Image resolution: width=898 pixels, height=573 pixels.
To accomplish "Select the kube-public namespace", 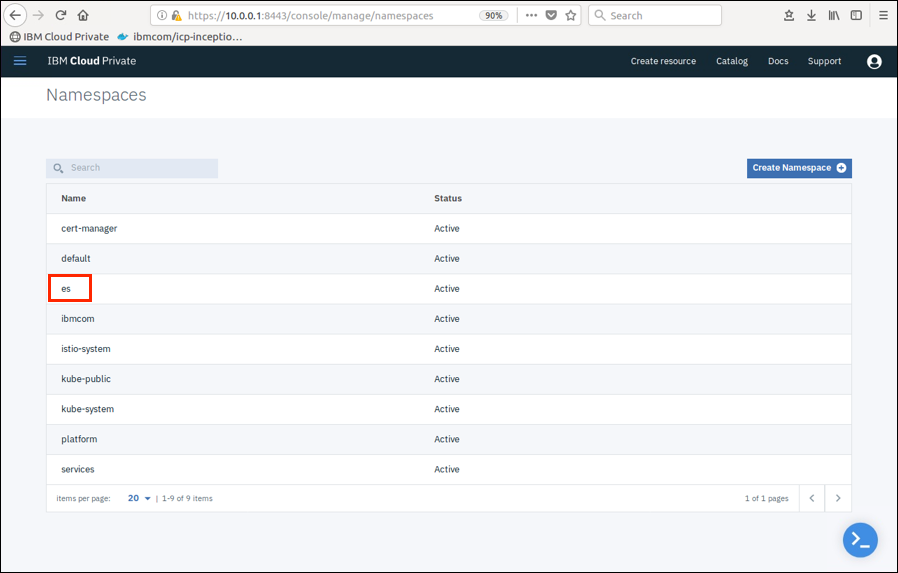I will click(86, 379).
